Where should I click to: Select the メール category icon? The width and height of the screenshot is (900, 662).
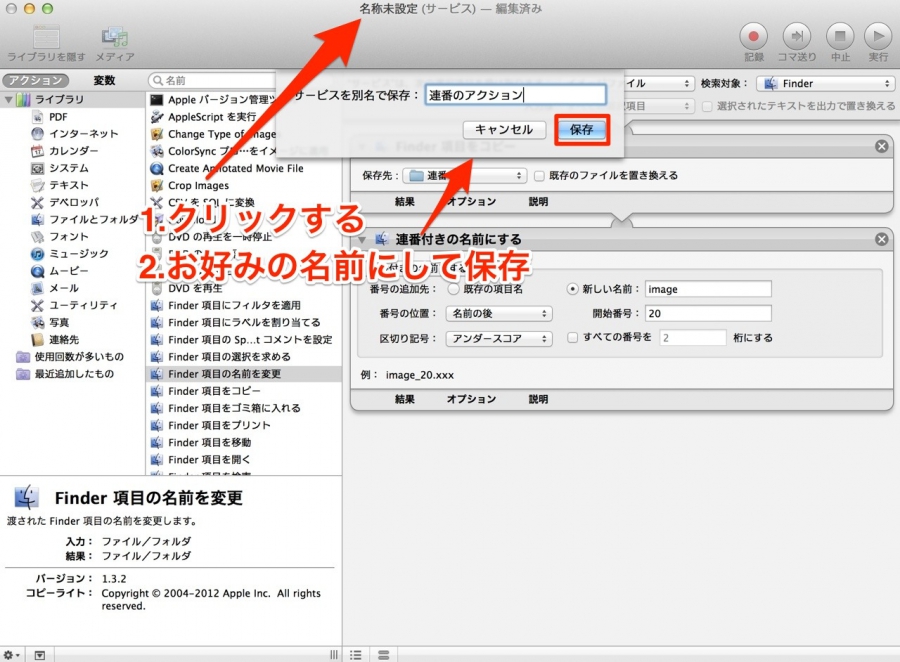click(37, 288)
